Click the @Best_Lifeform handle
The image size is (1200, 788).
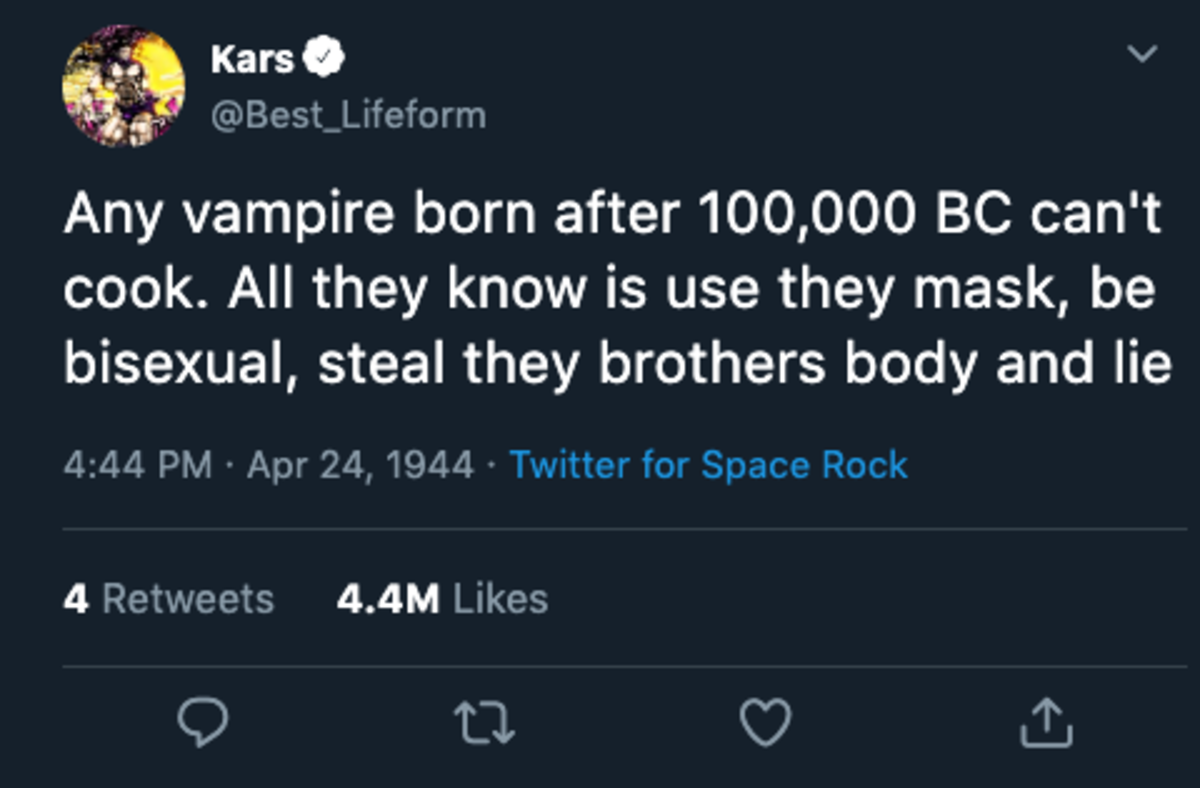[x=347, y=115]
